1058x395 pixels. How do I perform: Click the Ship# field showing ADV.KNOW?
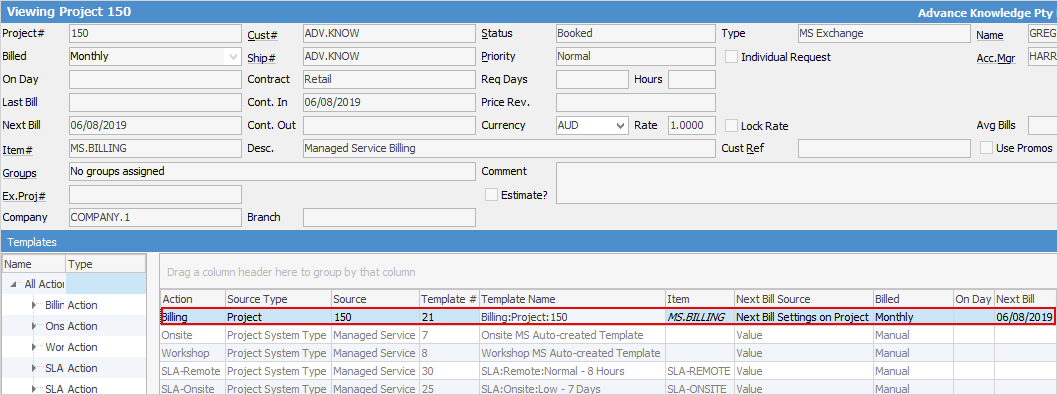click(x=389, y=57)
